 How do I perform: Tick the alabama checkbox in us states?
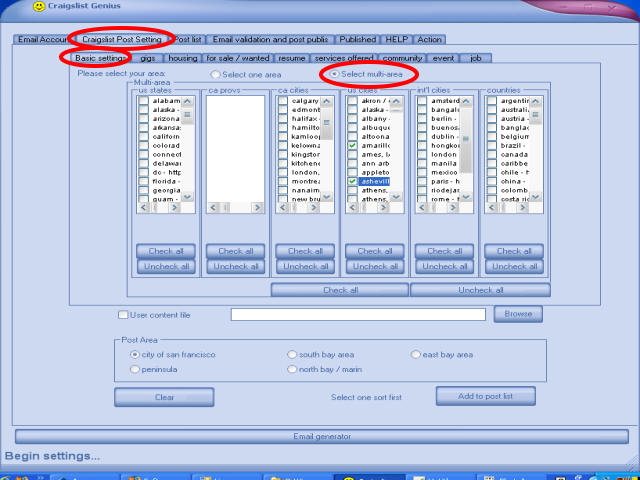tap(143, 101)
